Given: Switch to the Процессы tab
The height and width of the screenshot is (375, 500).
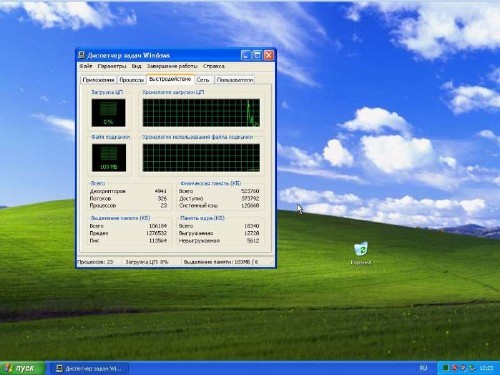Looking at the screenshot, I should pyautogui.click(x=132, y=80).
